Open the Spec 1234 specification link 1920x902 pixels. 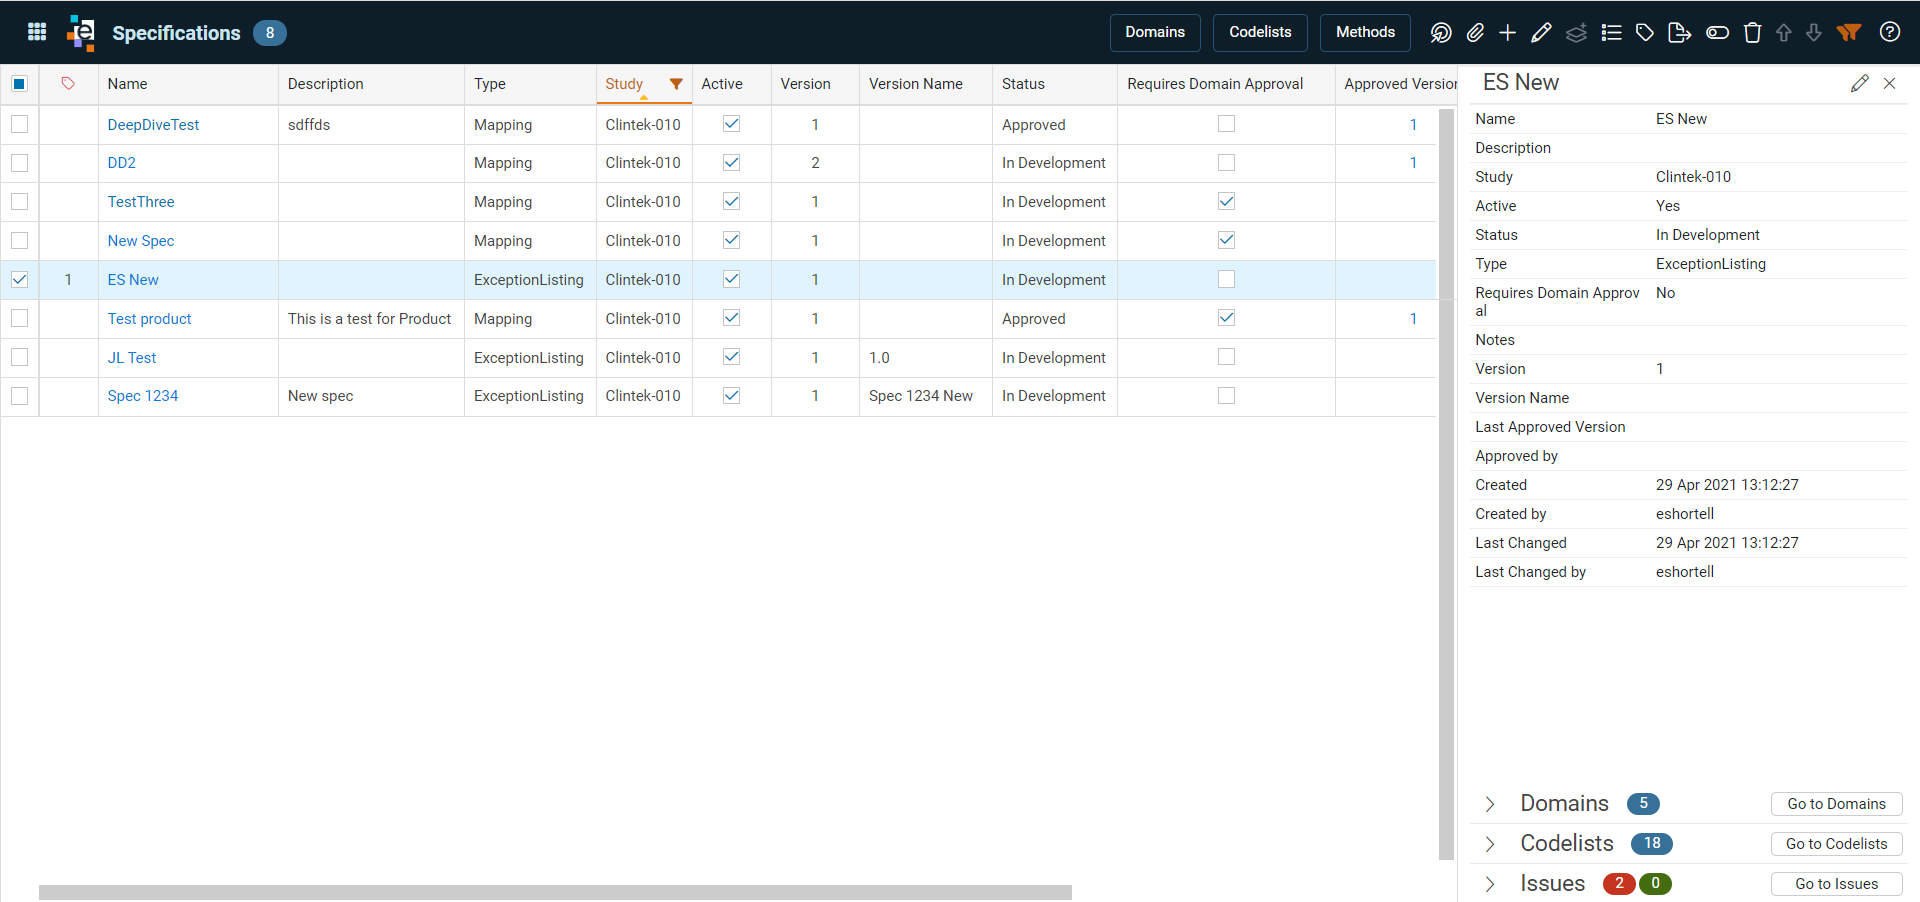click(x=143, y=396)
